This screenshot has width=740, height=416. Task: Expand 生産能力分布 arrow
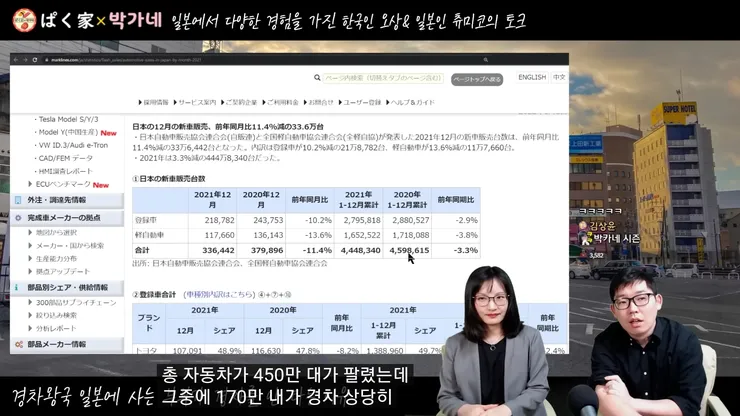click(30, 259)
